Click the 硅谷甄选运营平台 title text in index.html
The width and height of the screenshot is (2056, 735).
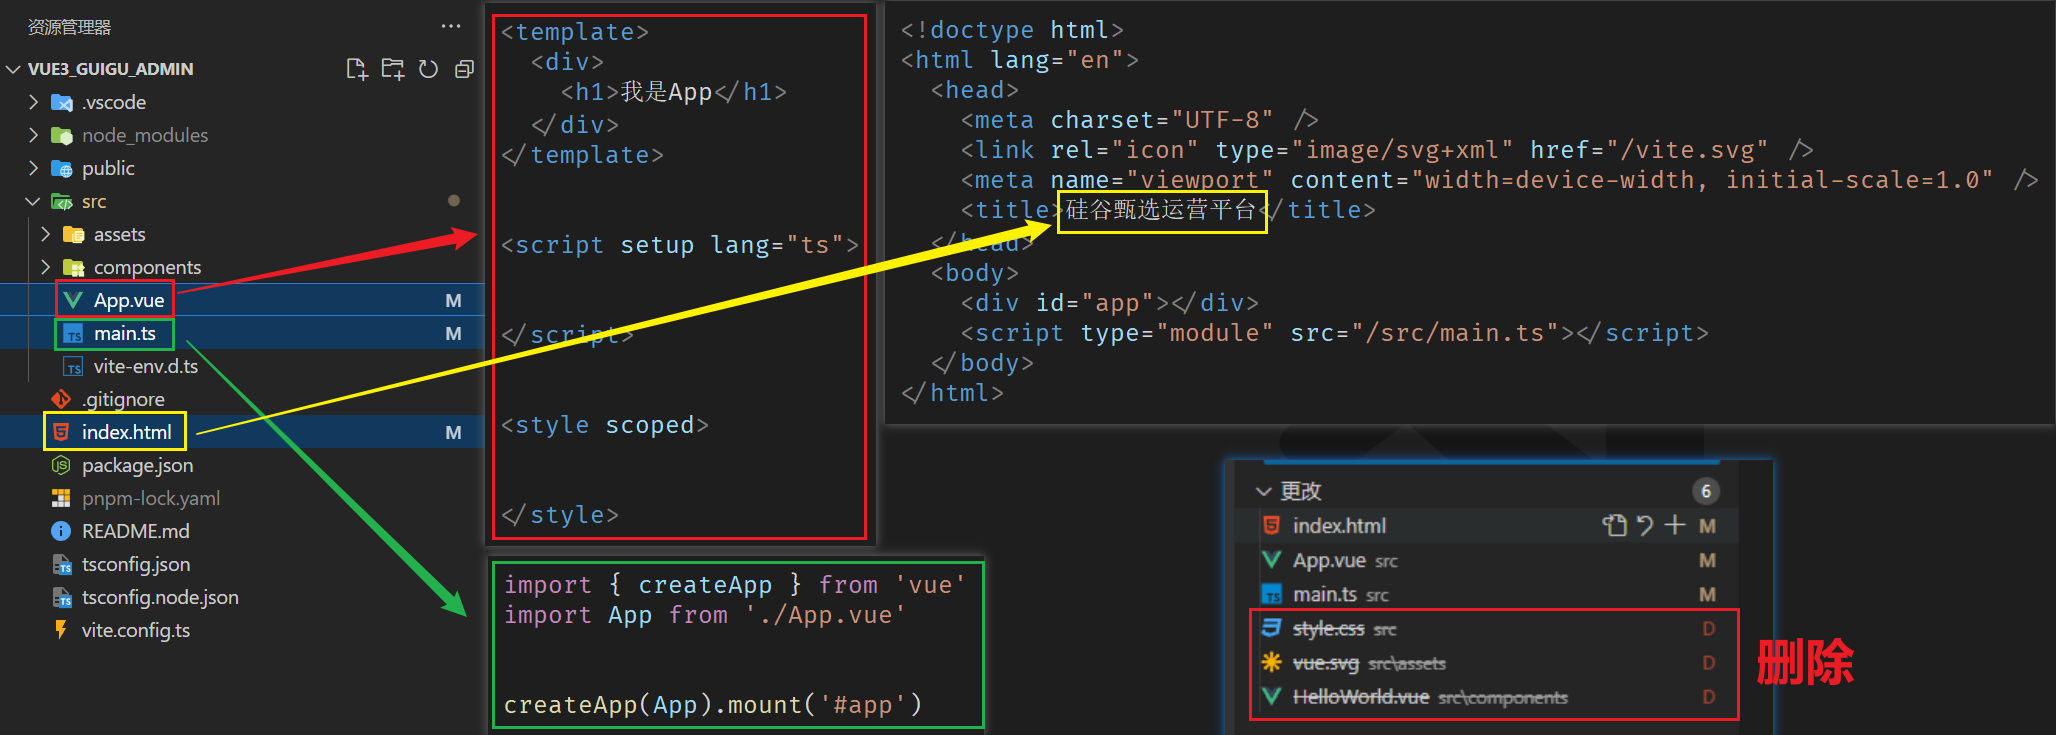click(x=1161, y=210)
